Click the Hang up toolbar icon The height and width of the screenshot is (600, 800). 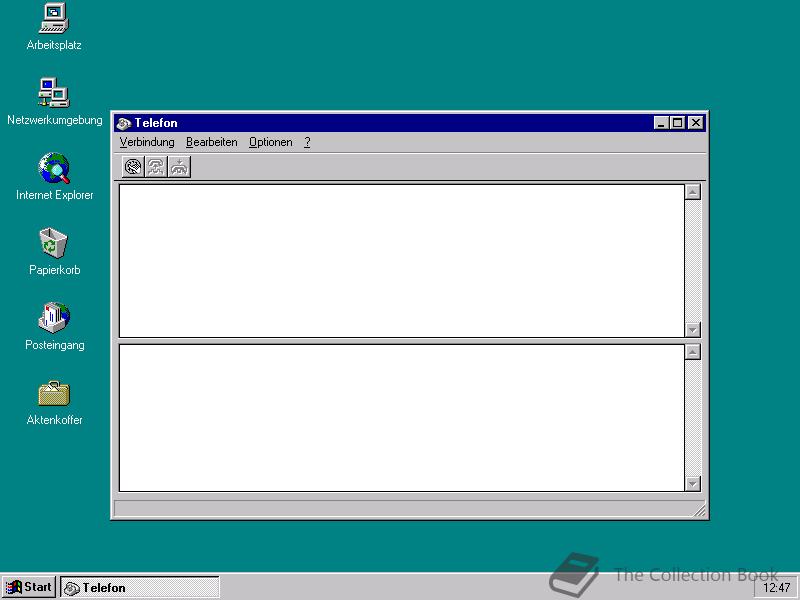click(179, 167)
